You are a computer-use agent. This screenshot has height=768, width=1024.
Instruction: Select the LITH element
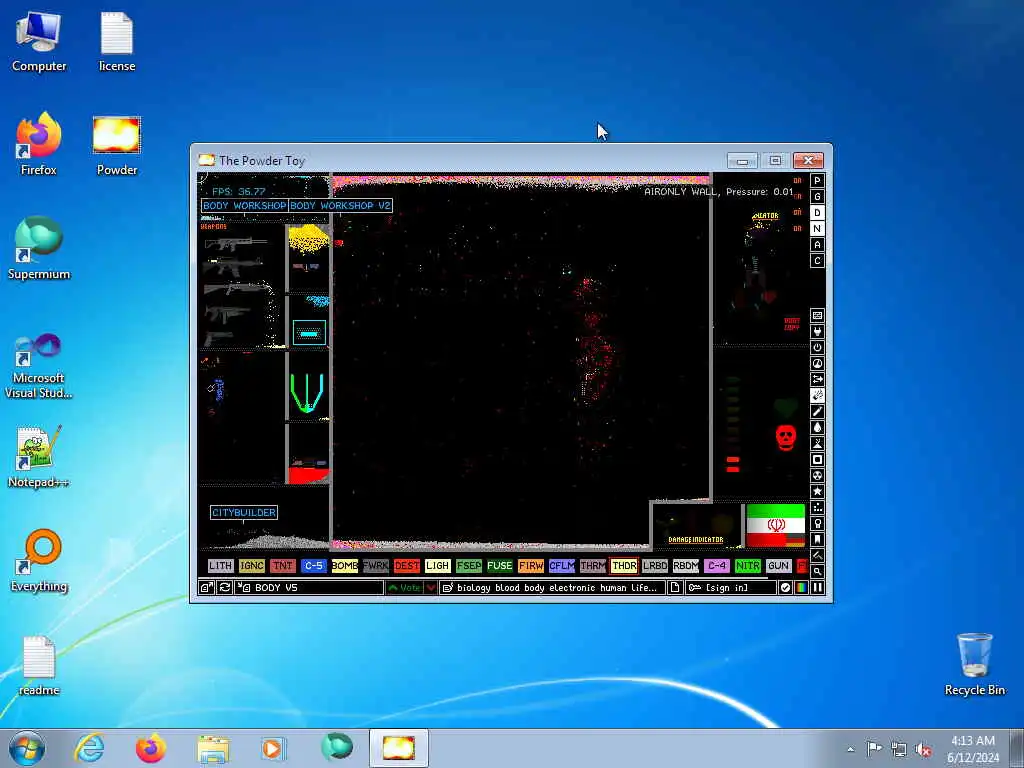pos(220,566)
